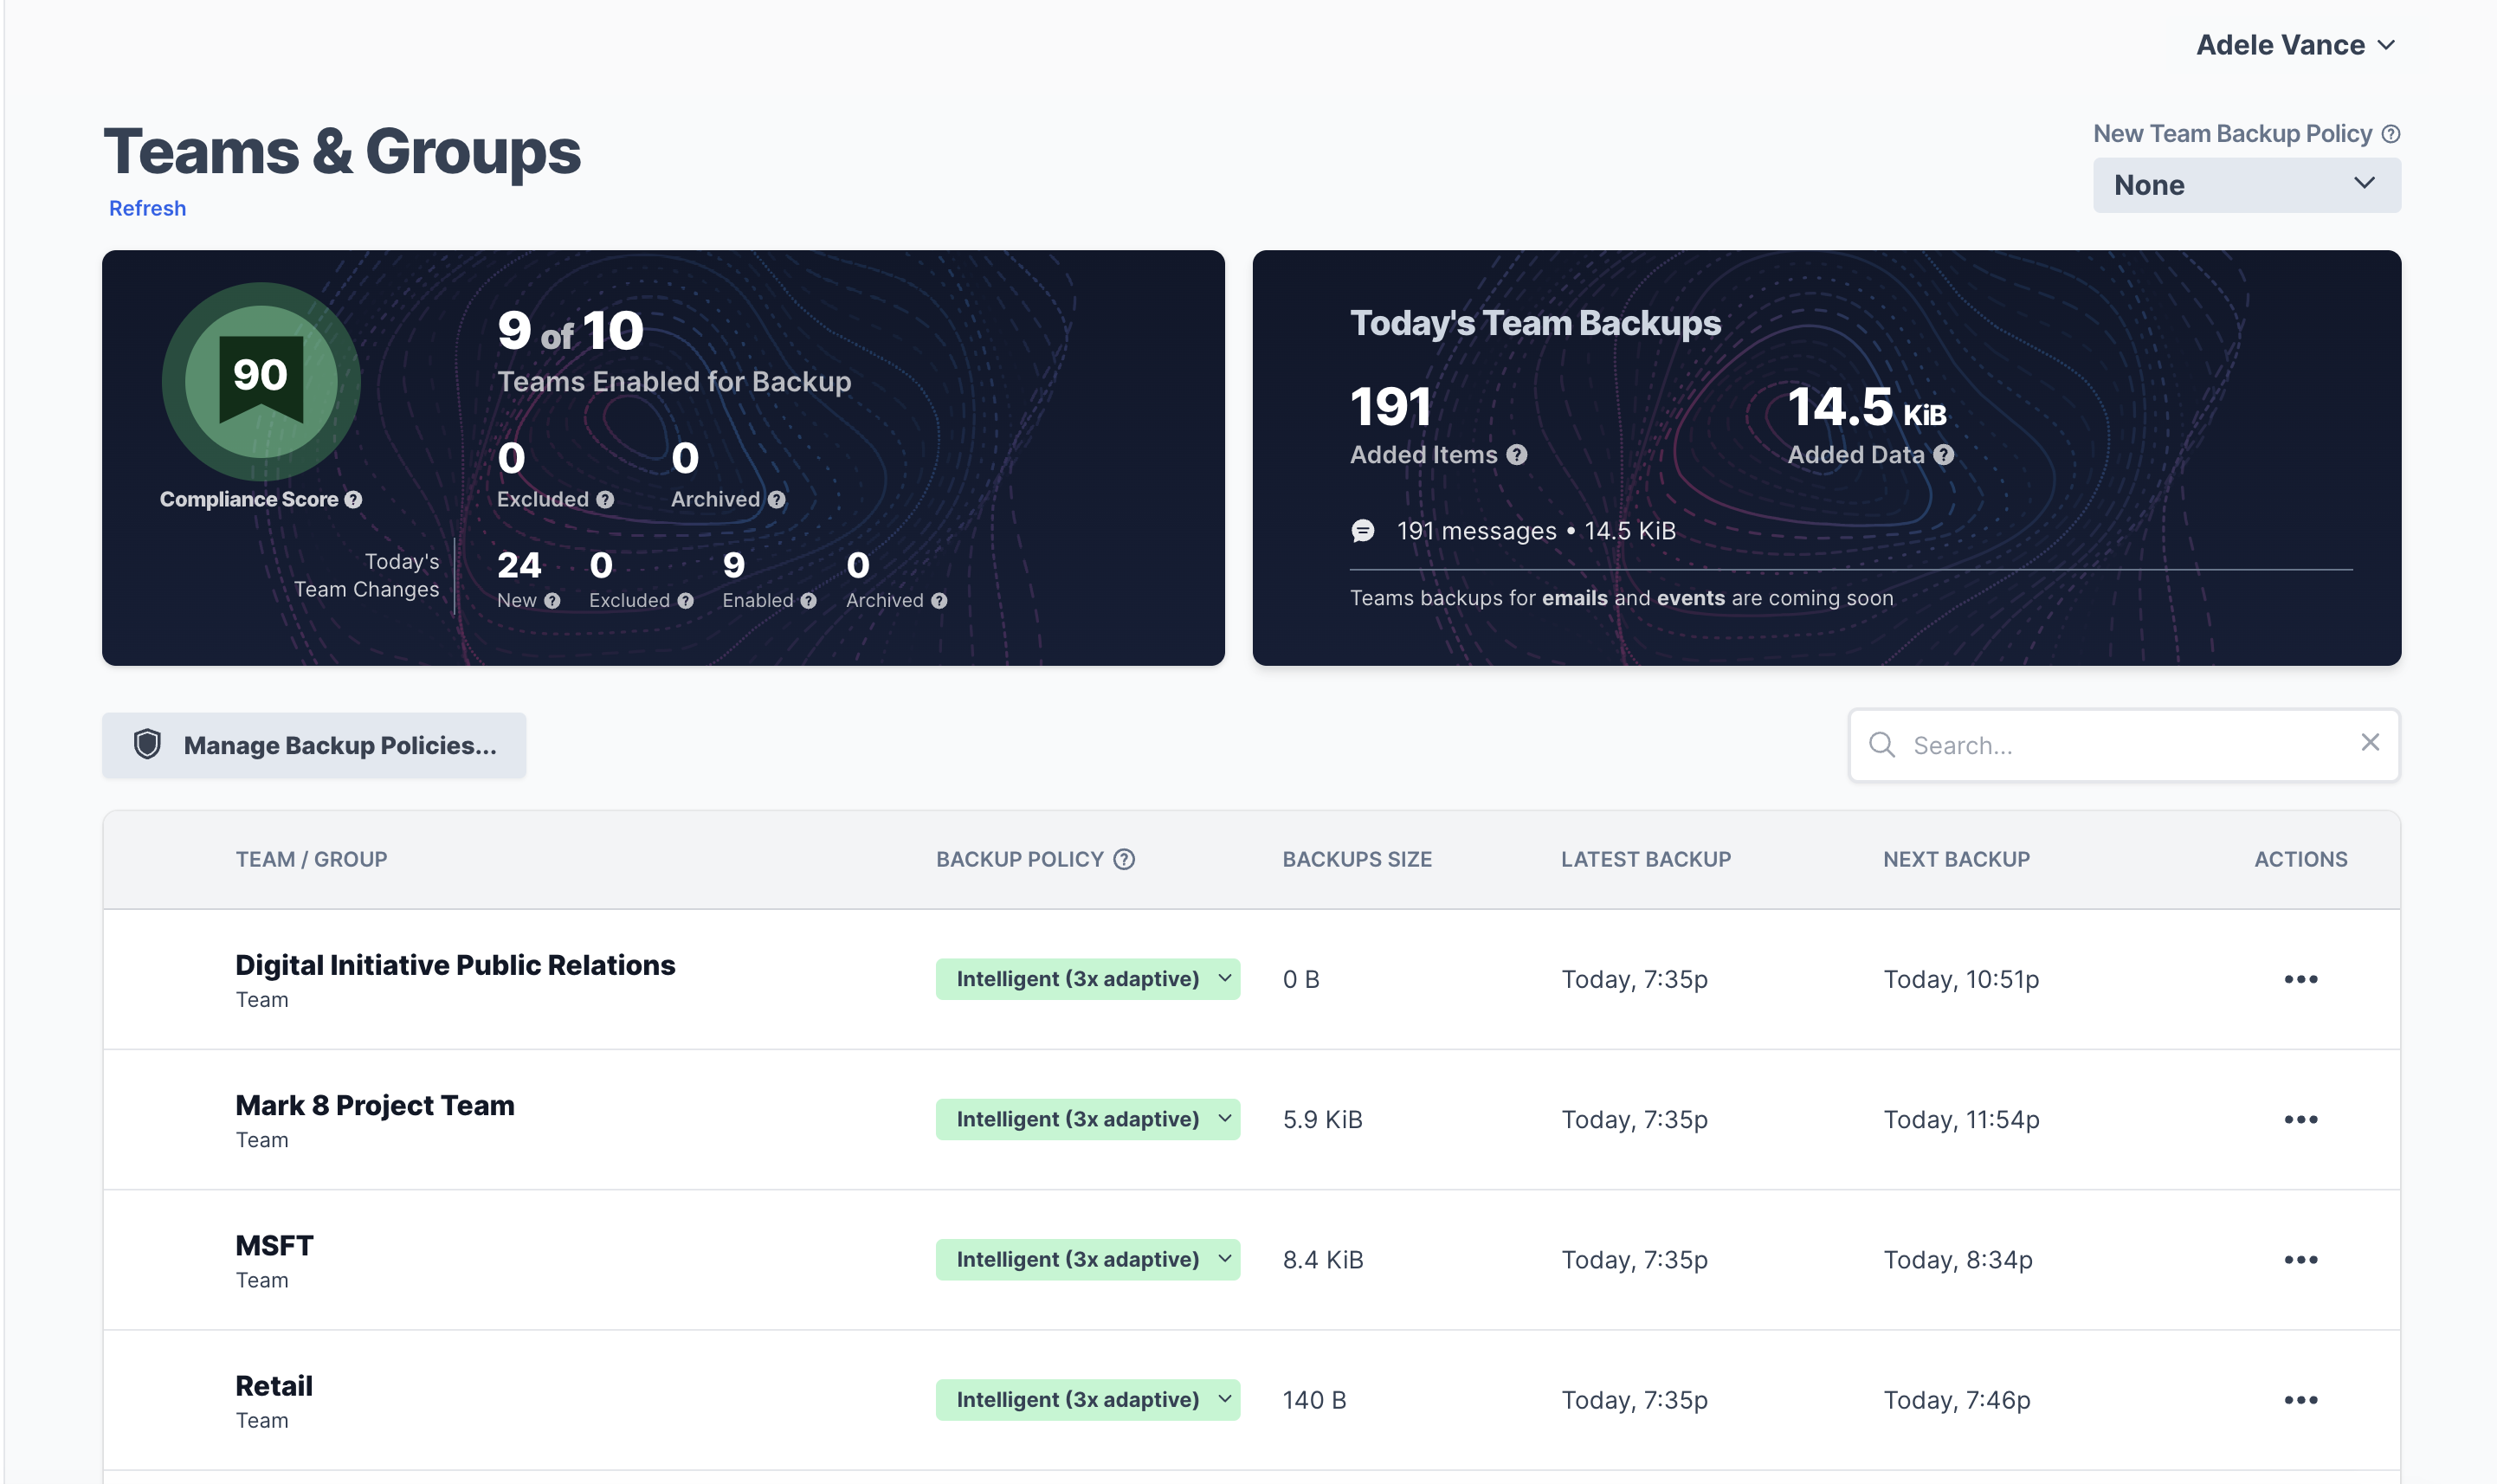Click the three-dot actions menu for Digital Initiative
The image size is (2497, 1484).
(2301, 978)
